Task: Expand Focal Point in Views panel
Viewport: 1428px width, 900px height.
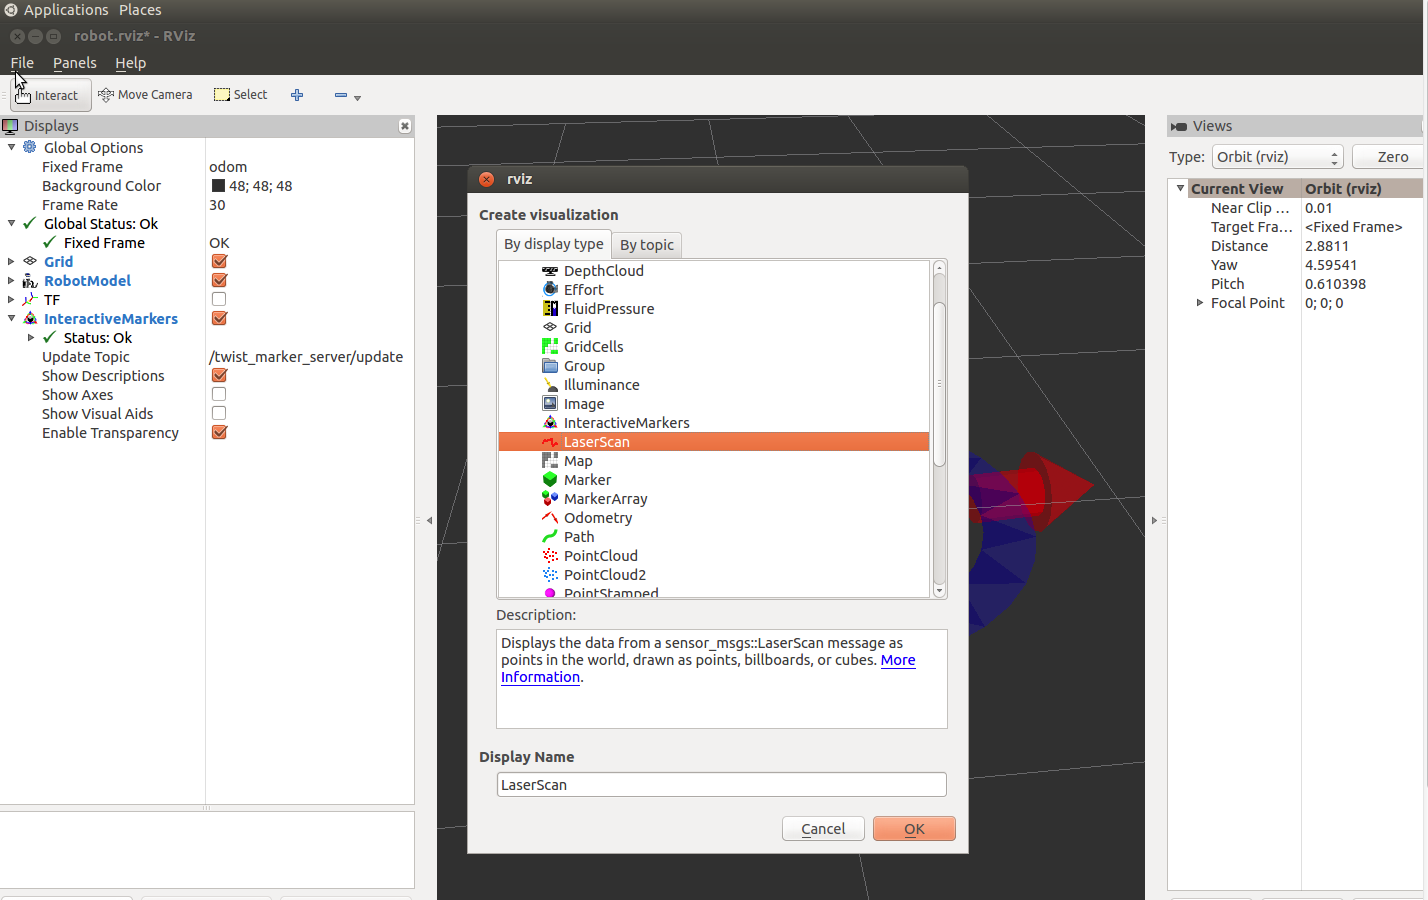Action: pos(1200,303)
